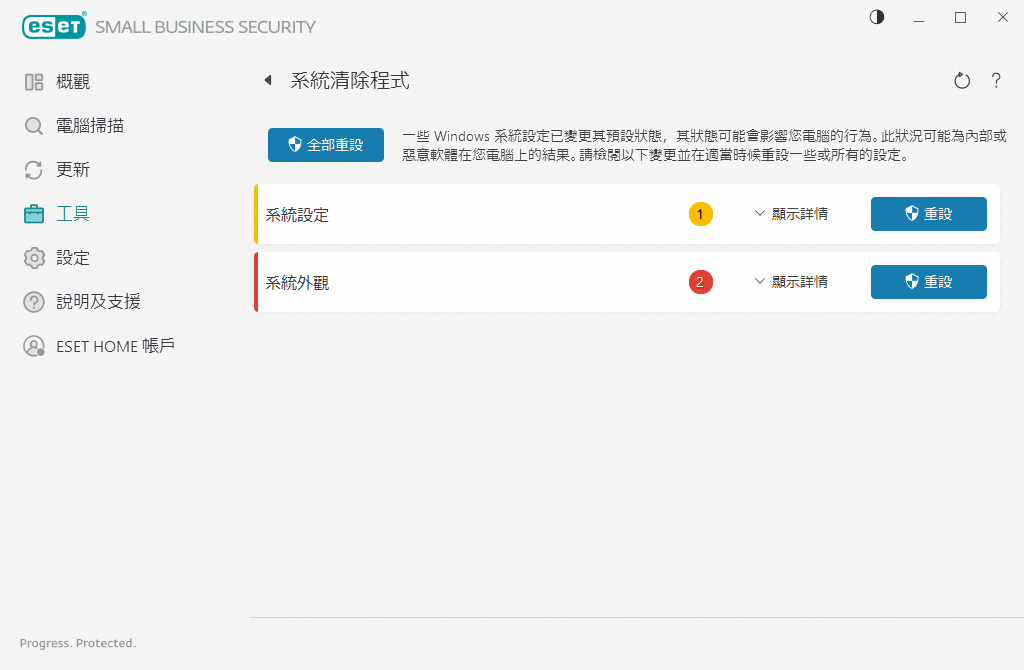Click the 更新 refresh arrows icon
The width and height of the screenshot is (1024, 670).
point(34,170)
